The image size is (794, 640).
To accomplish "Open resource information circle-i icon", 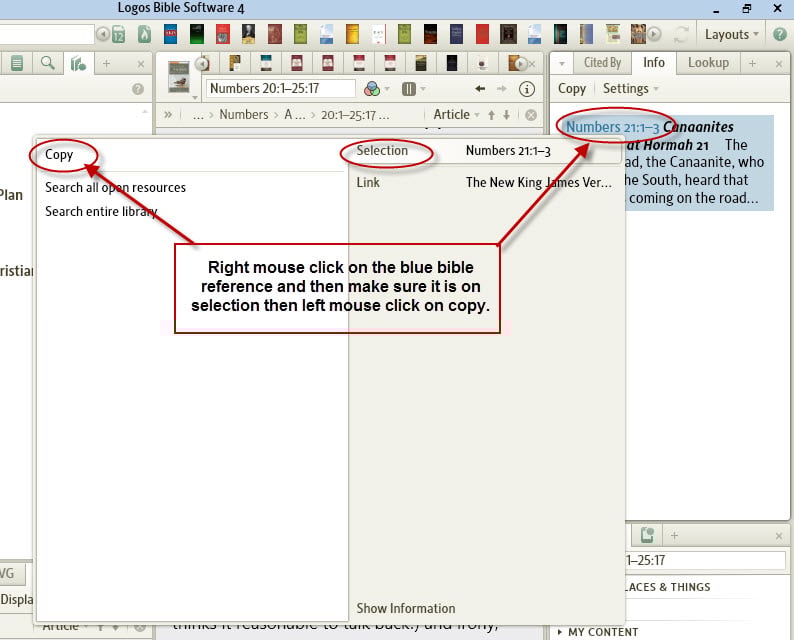I will [x=527, y=90].
